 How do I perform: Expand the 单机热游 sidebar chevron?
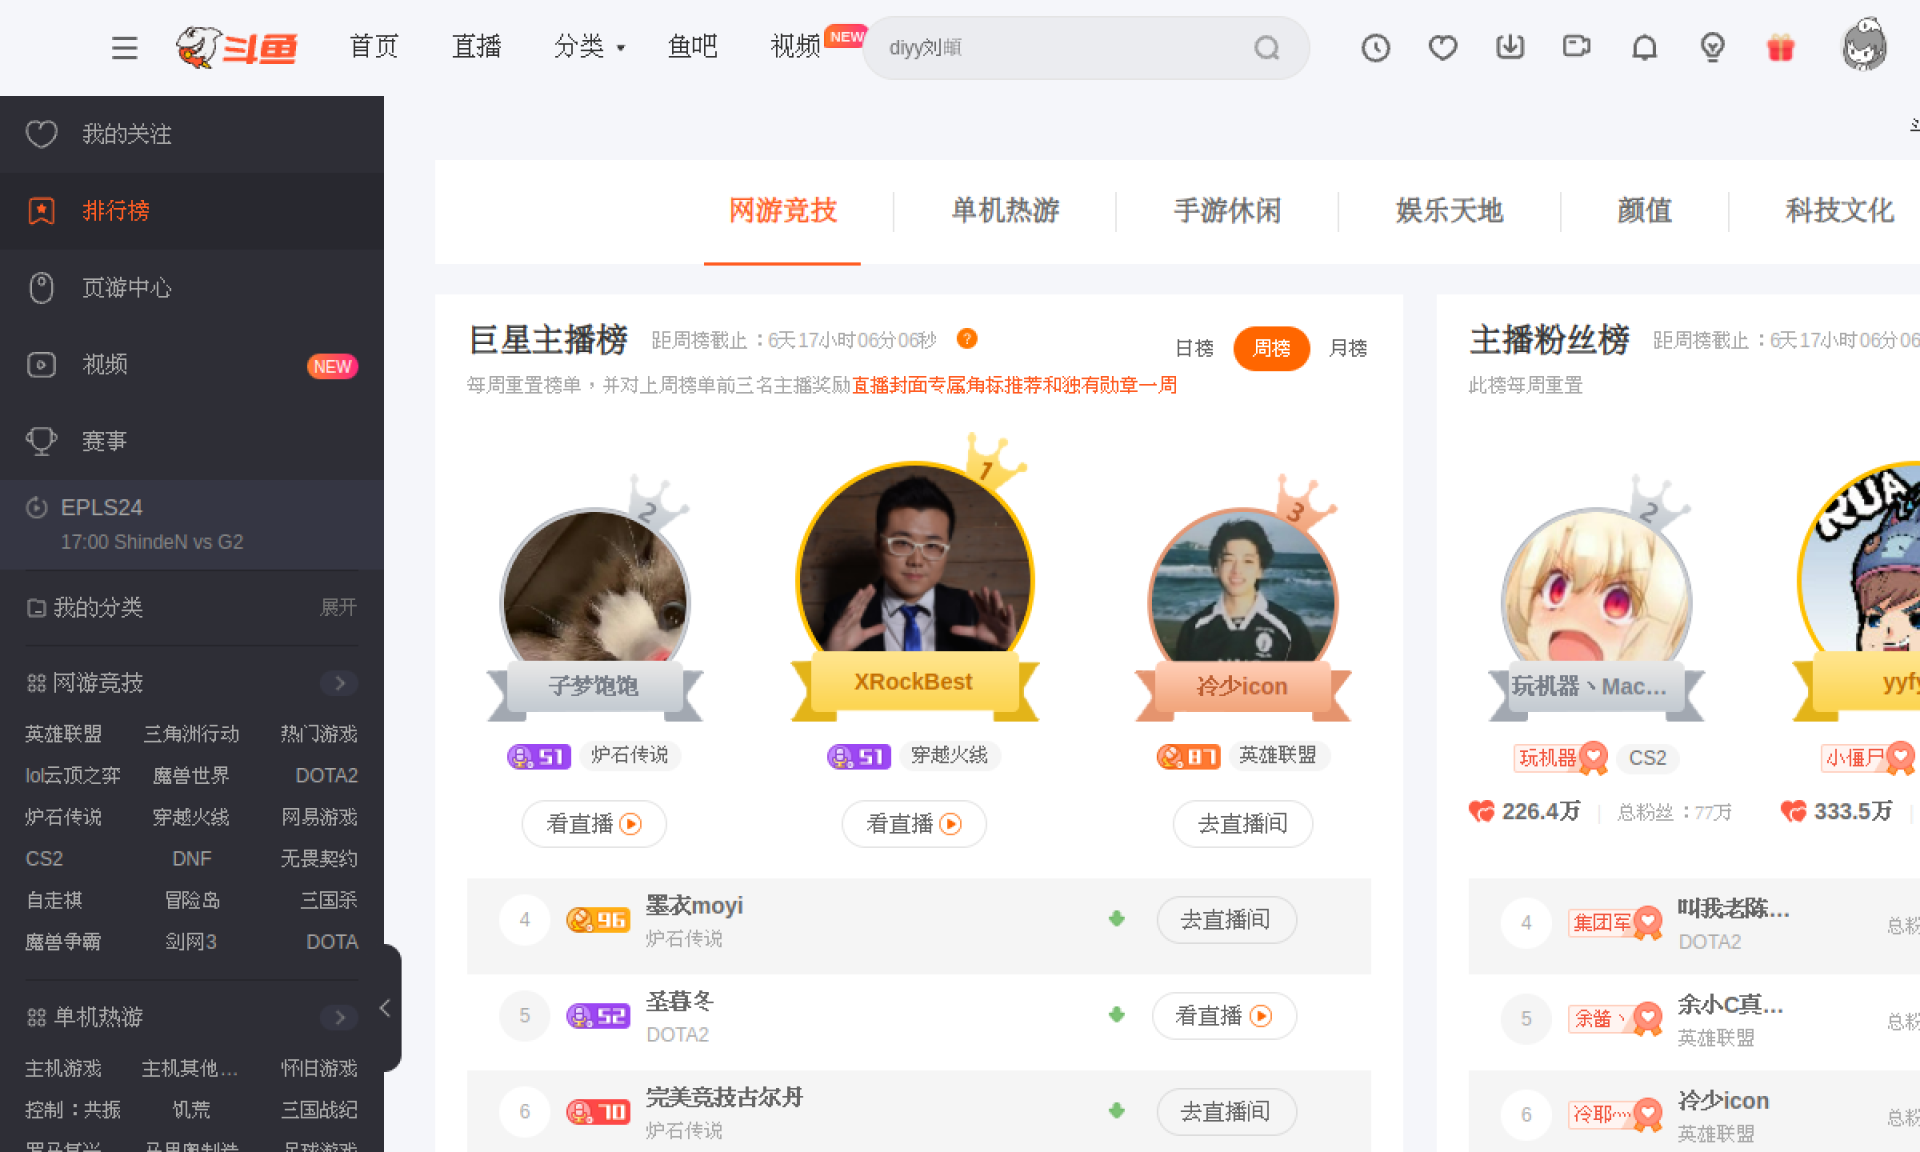pos(339,1017)
